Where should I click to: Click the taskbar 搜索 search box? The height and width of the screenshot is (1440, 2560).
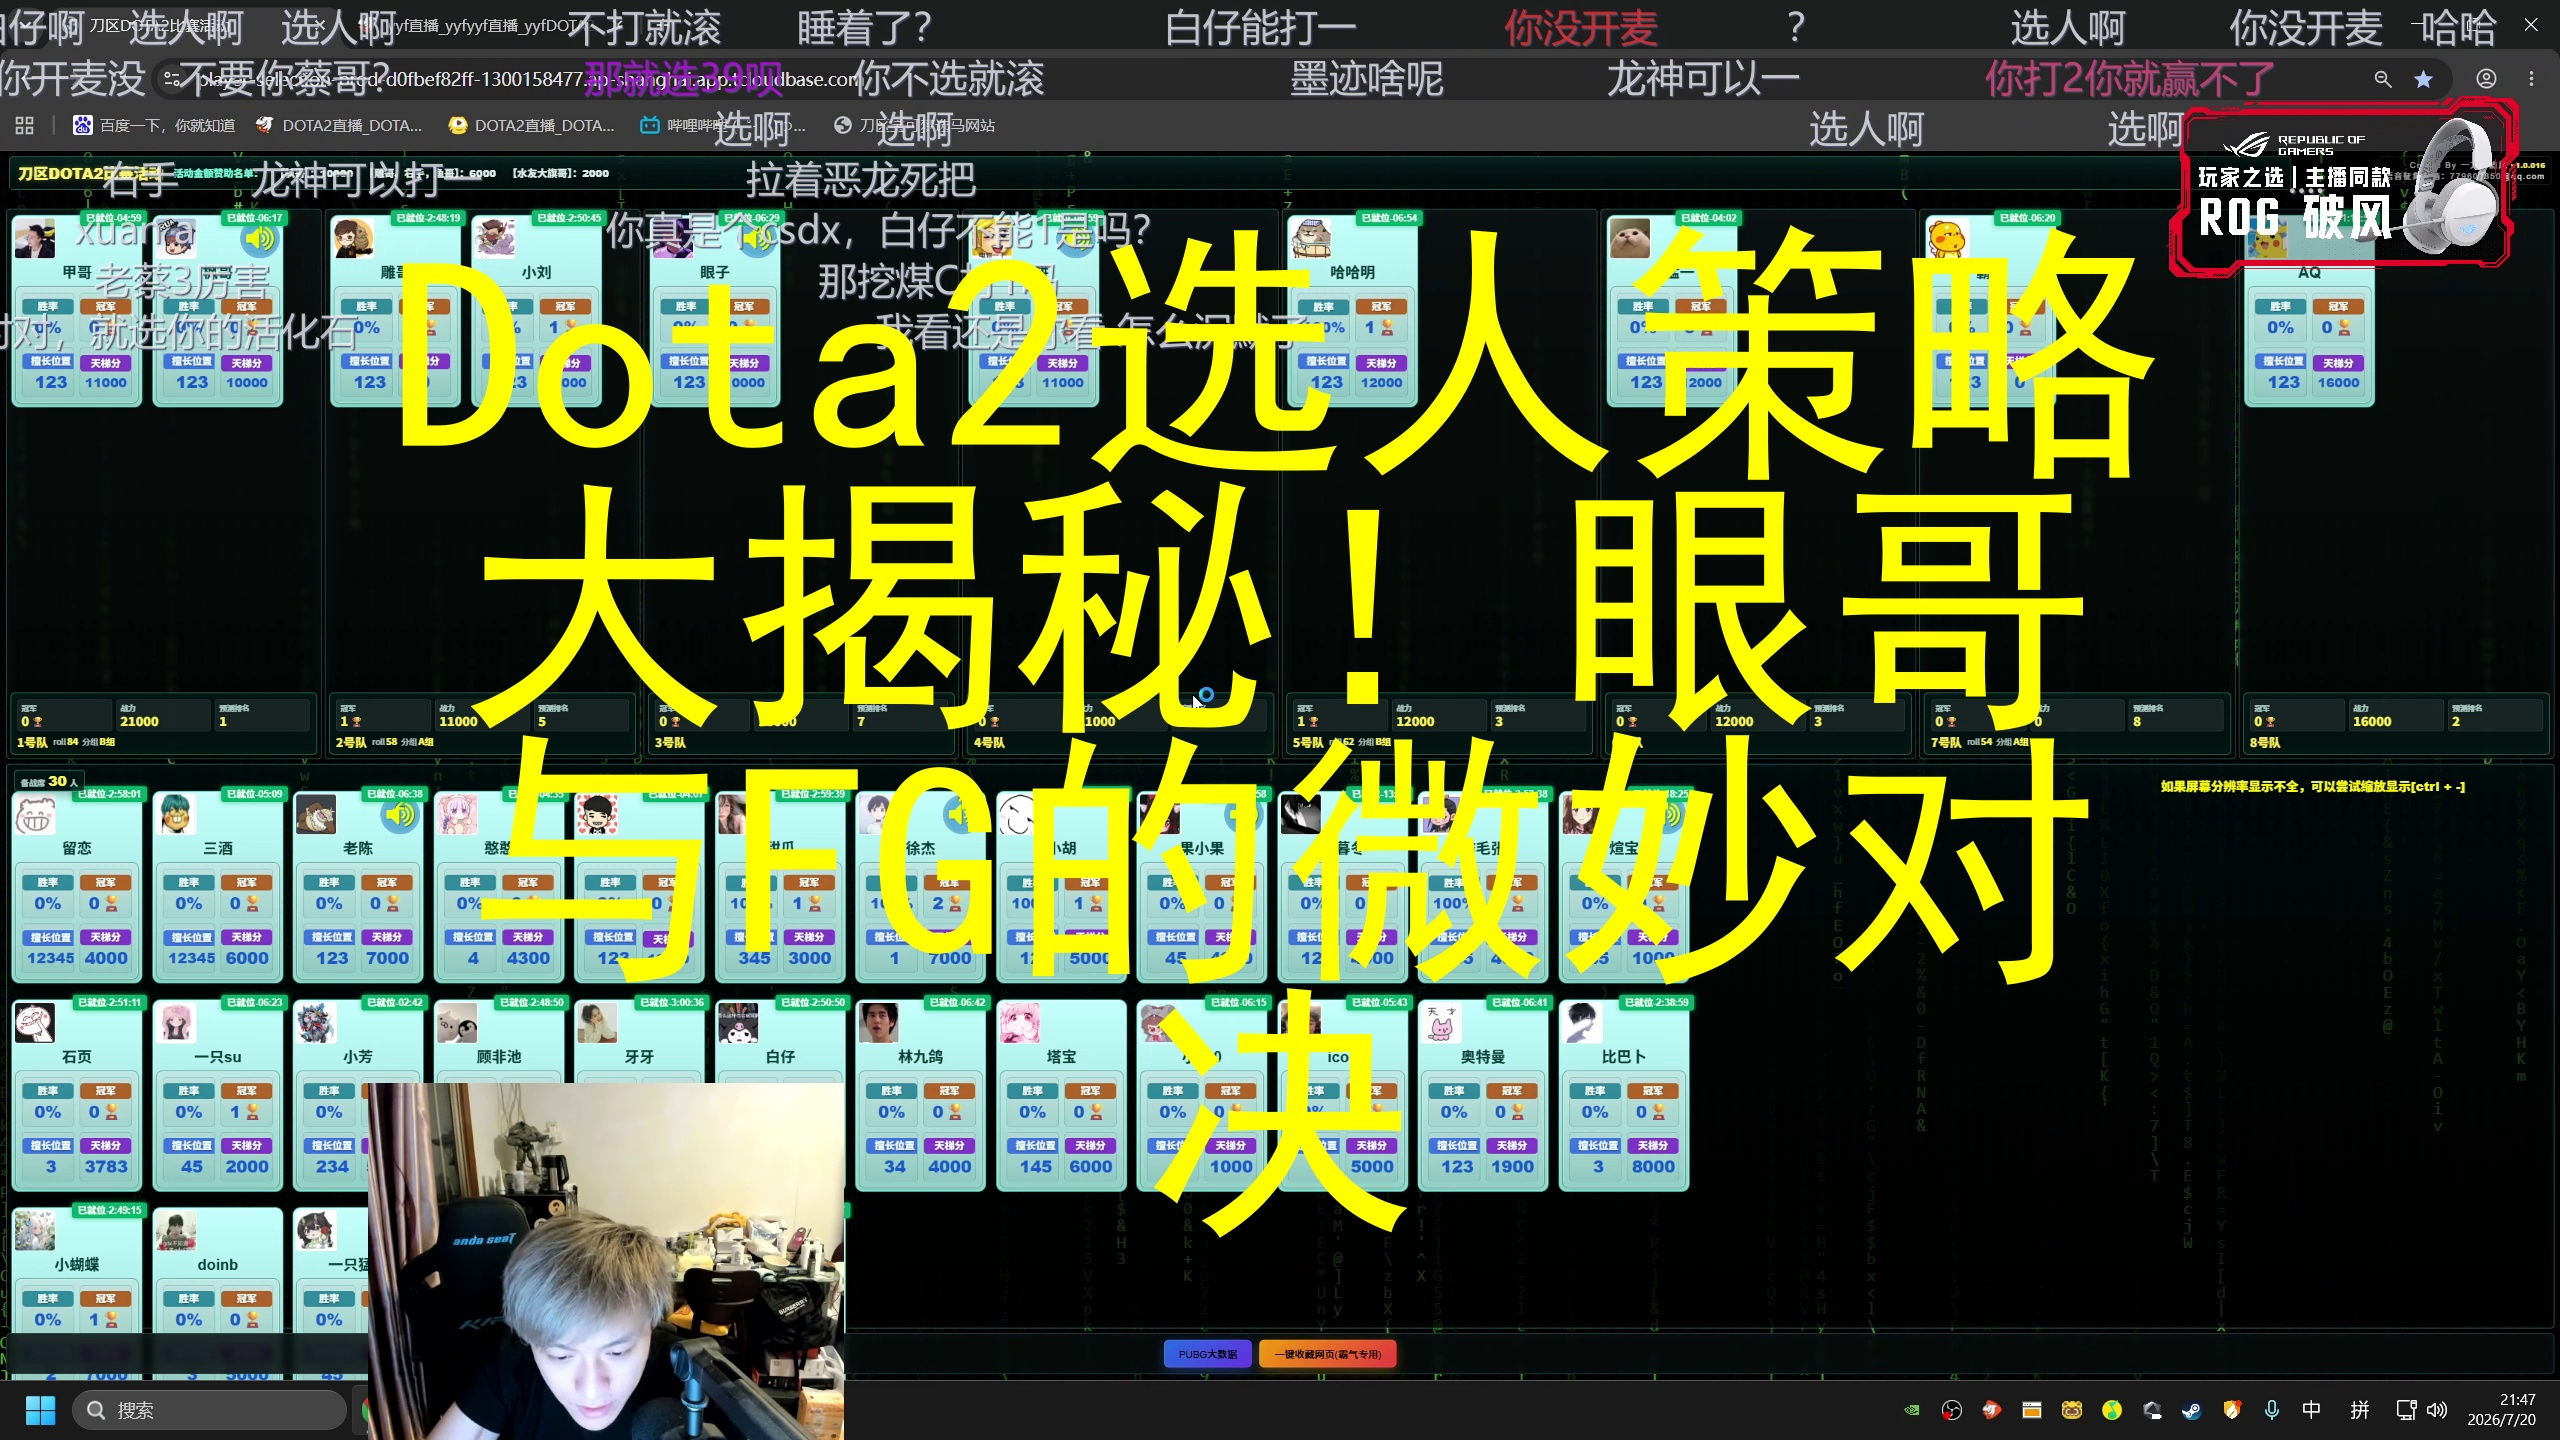(x=209, y=1411)
